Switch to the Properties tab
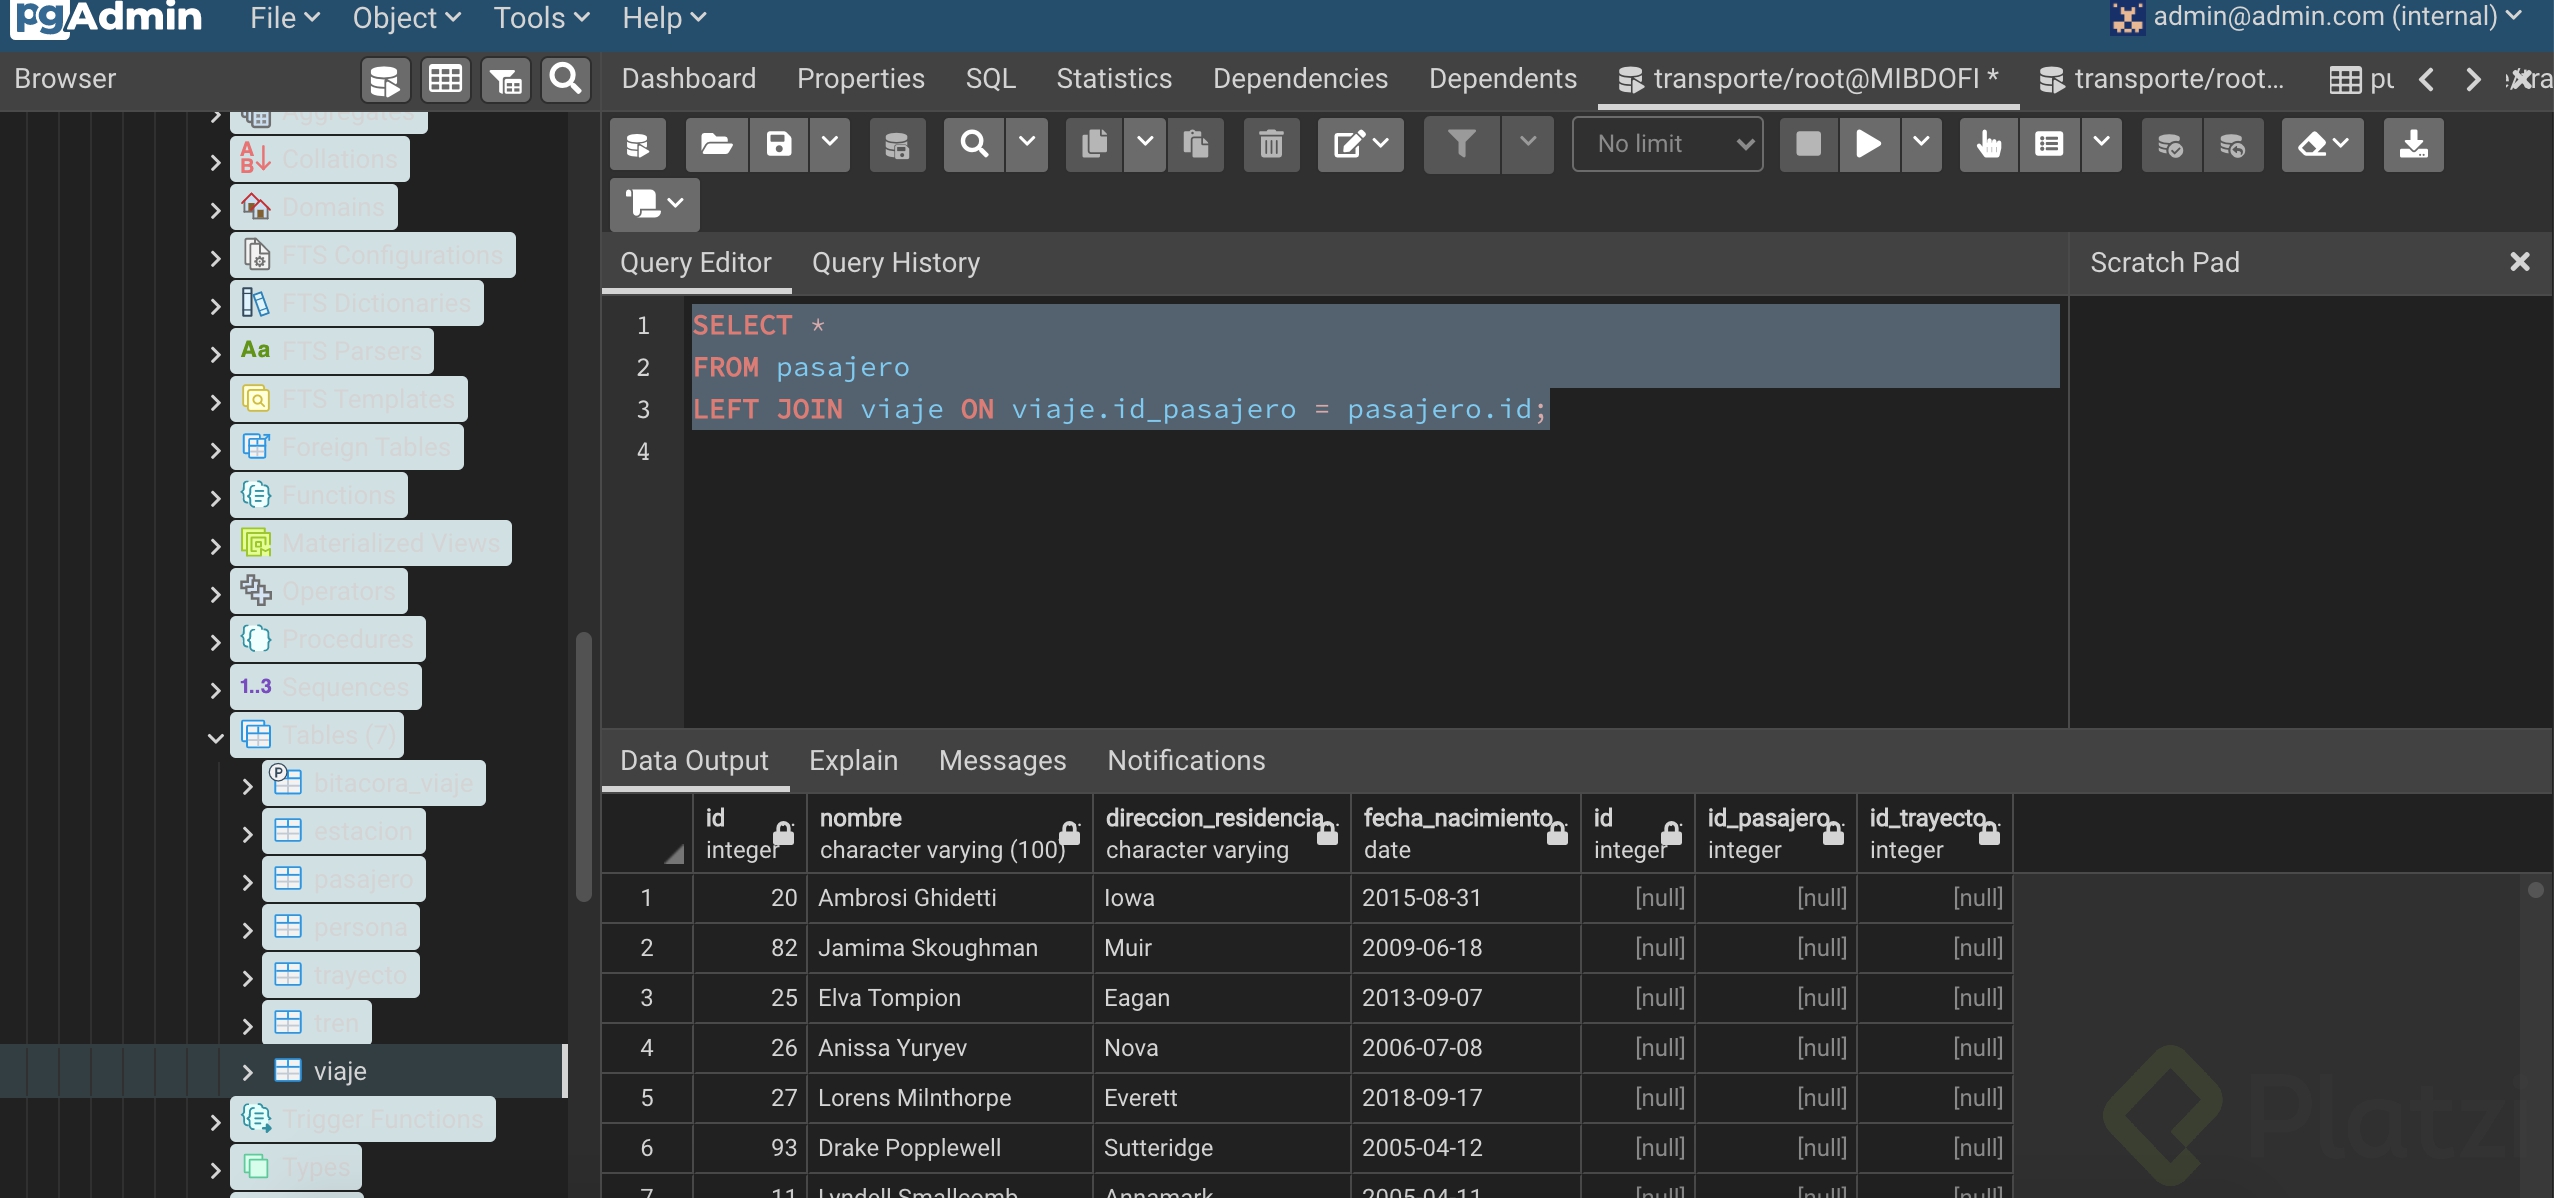 tap(860, 79)
